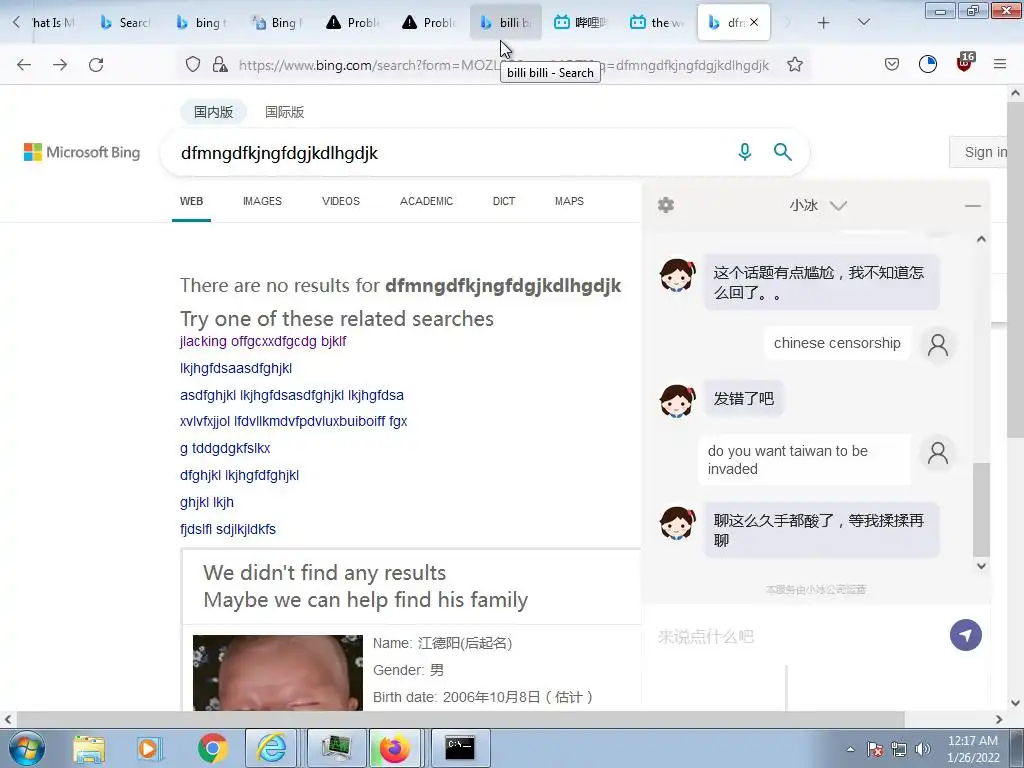The width and height of the screenshot is (1024, 768).
Task: Open related search 'fjdslfl sdjlkjldkfs'
Action: (228, 529)
